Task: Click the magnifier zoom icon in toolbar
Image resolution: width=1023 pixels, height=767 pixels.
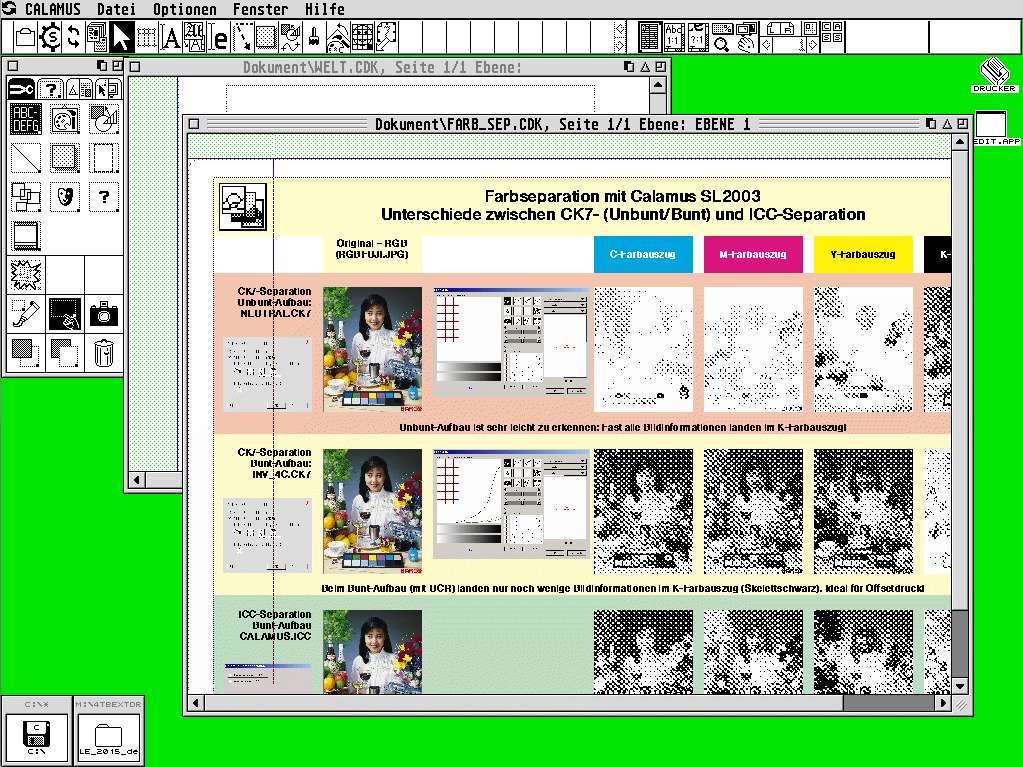Action: click(722, 43)
